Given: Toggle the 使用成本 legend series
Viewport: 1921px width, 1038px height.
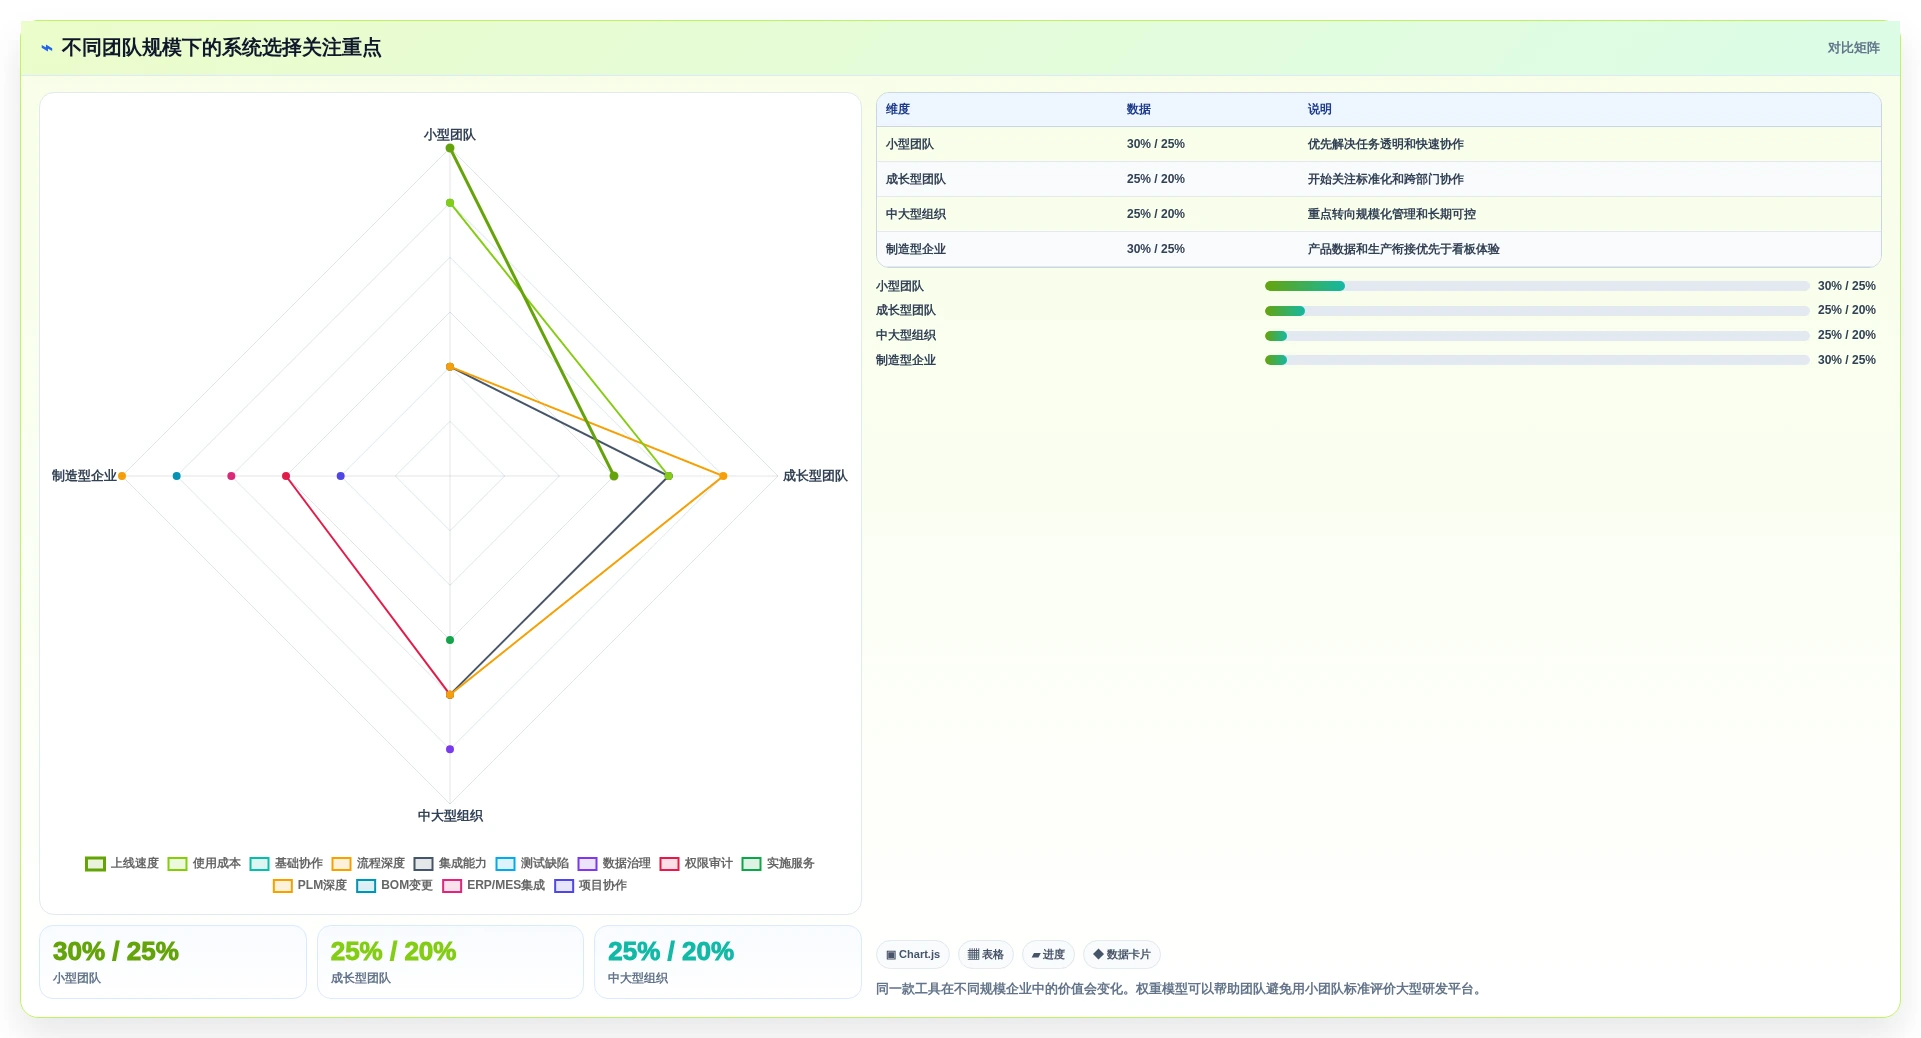Looking at the screenshot, I should pos(204,863).
